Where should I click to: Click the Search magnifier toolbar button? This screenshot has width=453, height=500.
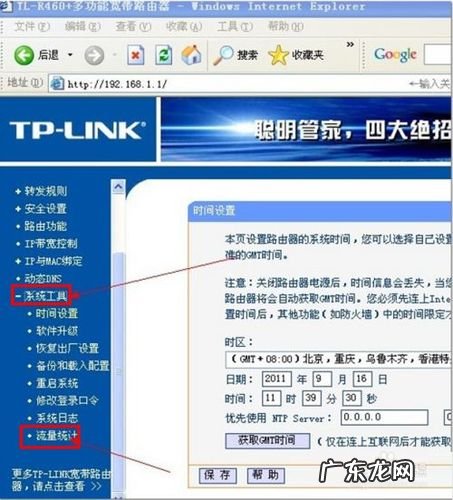pyautogui.click(x=235, y=55)
